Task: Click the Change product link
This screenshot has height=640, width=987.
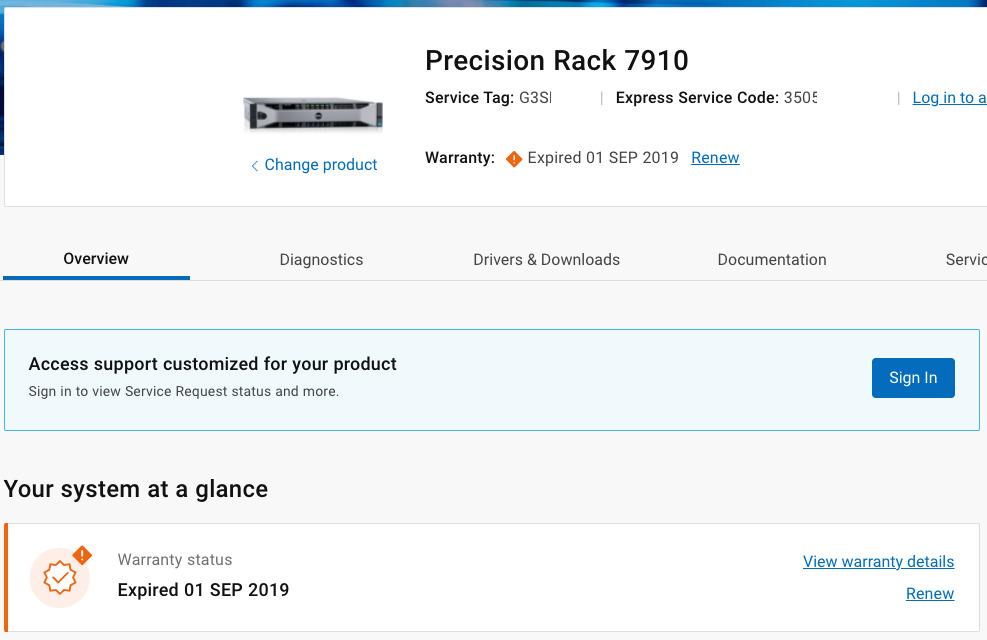Action: tap(320, 164)
